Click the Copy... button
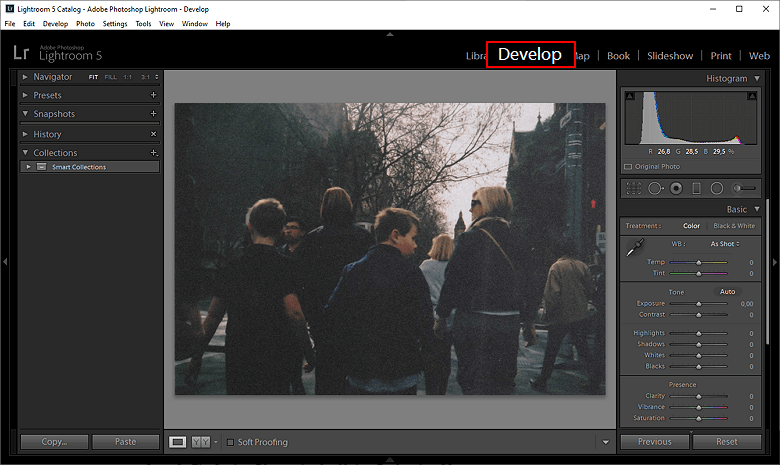This screenshot has height=465, width=780. coord(54,442)
